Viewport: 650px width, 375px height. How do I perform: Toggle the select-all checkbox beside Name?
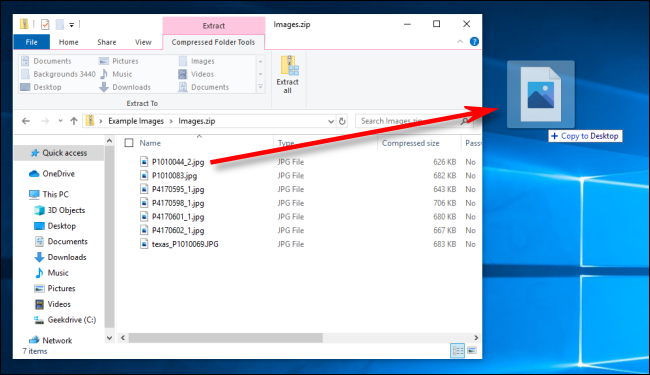click(129, 143)
